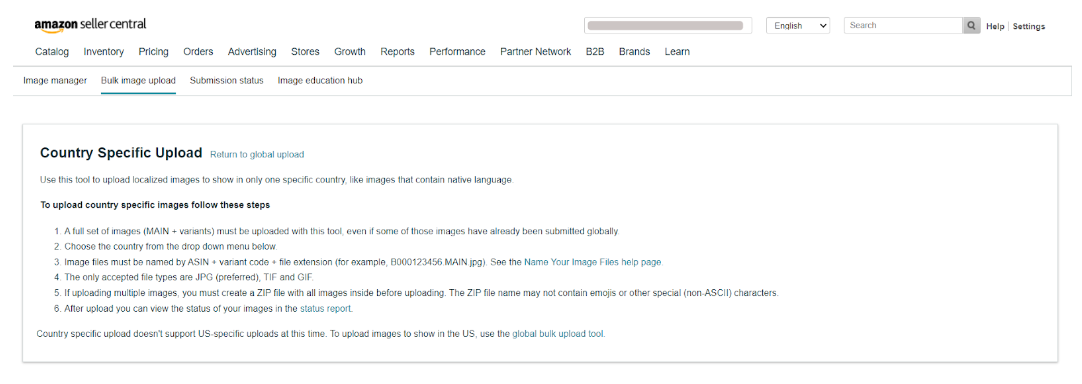Open the Performance menu
Screen dimensions: 1082x384
tap(457, 52)
